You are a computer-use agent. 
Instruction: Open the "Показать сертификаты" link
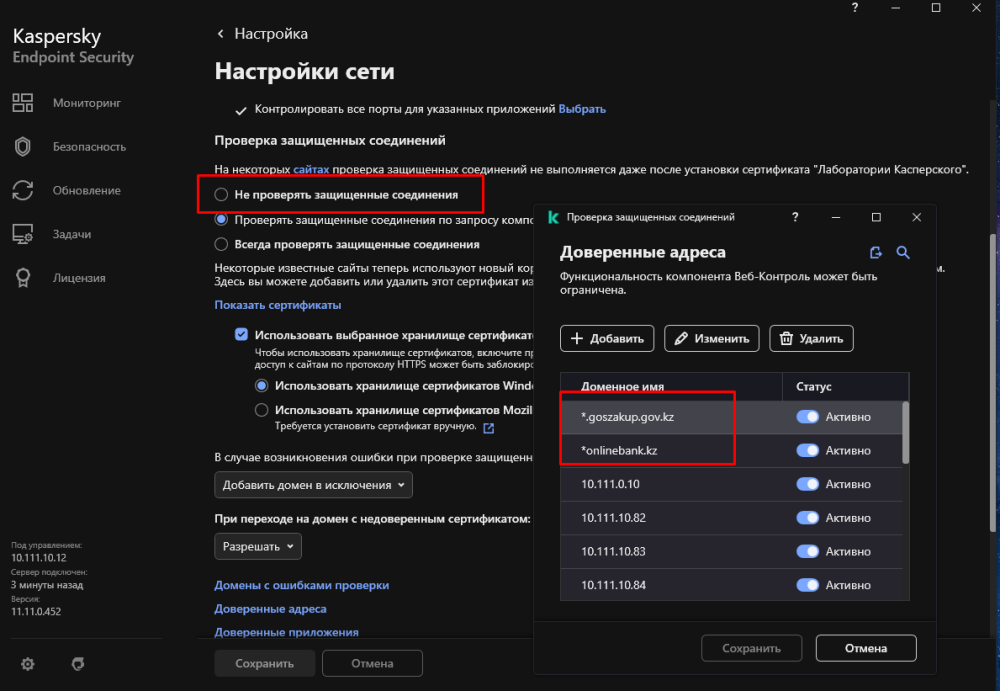pos(278,305)
